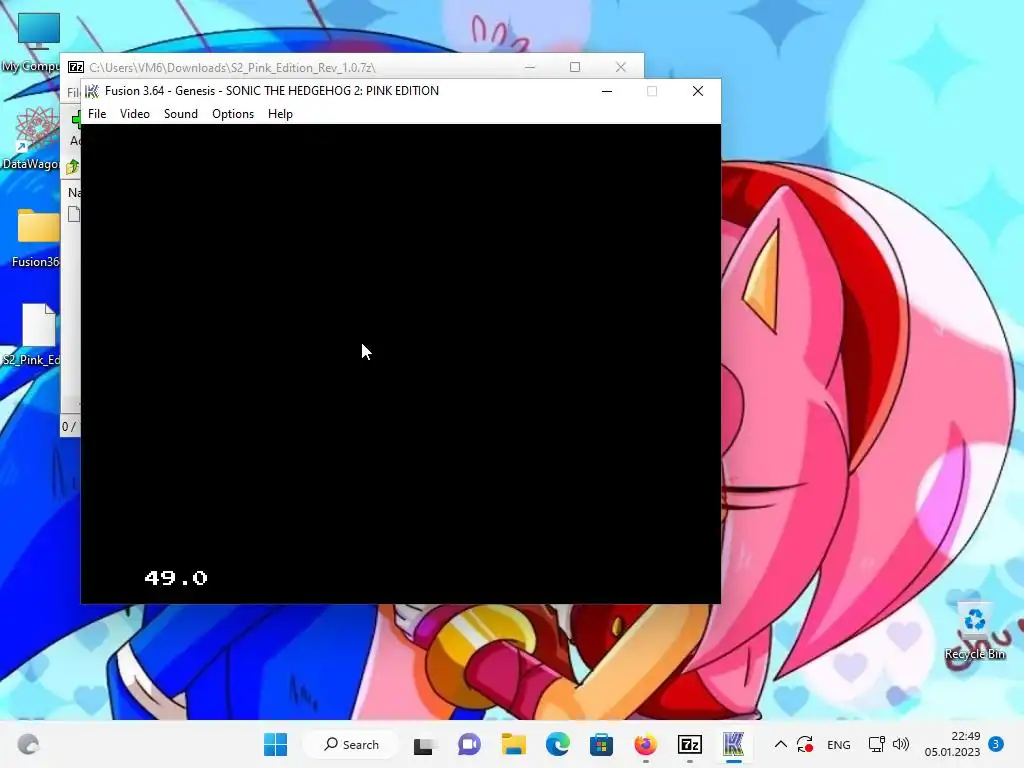Open the clock and date flyout
The image size is (1024, 768).
pyautogui.click(x=952, y=744)
